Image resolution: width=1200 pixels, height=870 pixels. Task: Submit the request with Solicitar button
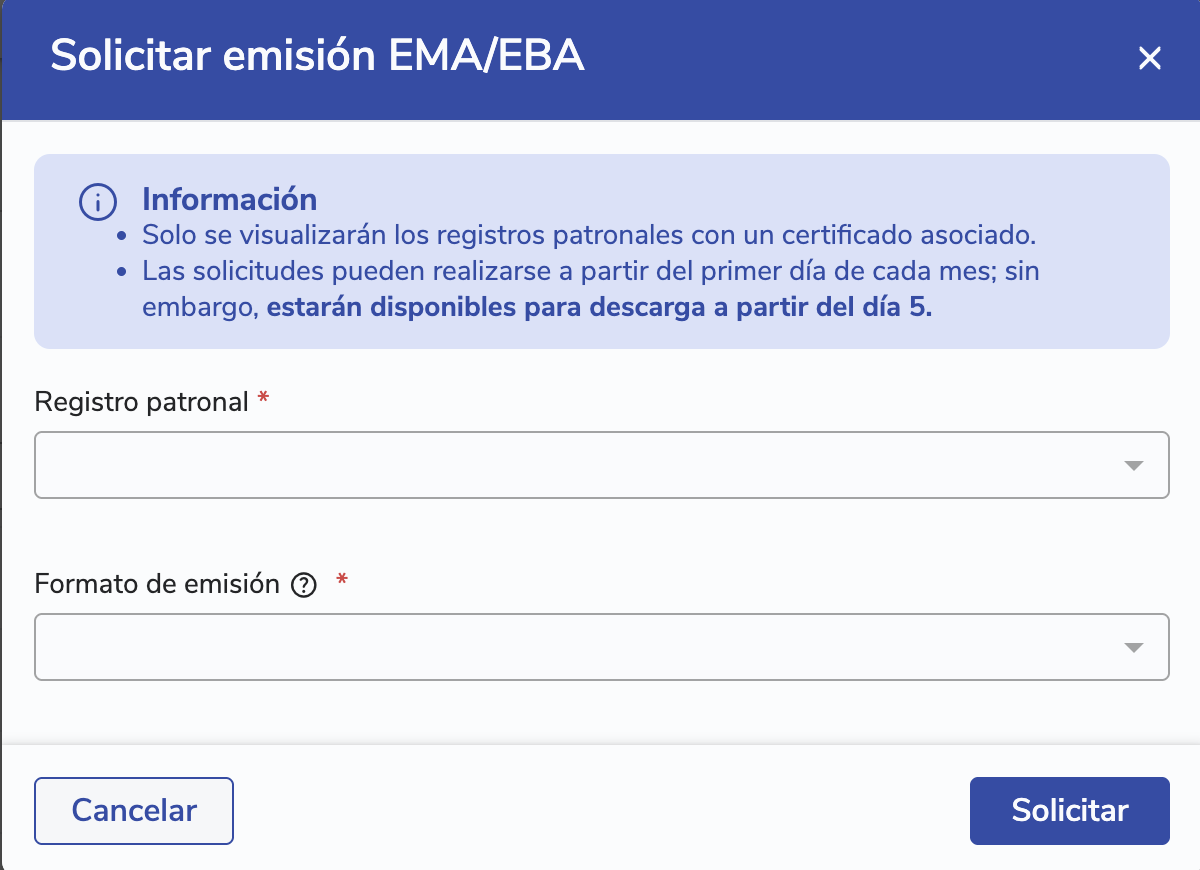pos(1069,810)
